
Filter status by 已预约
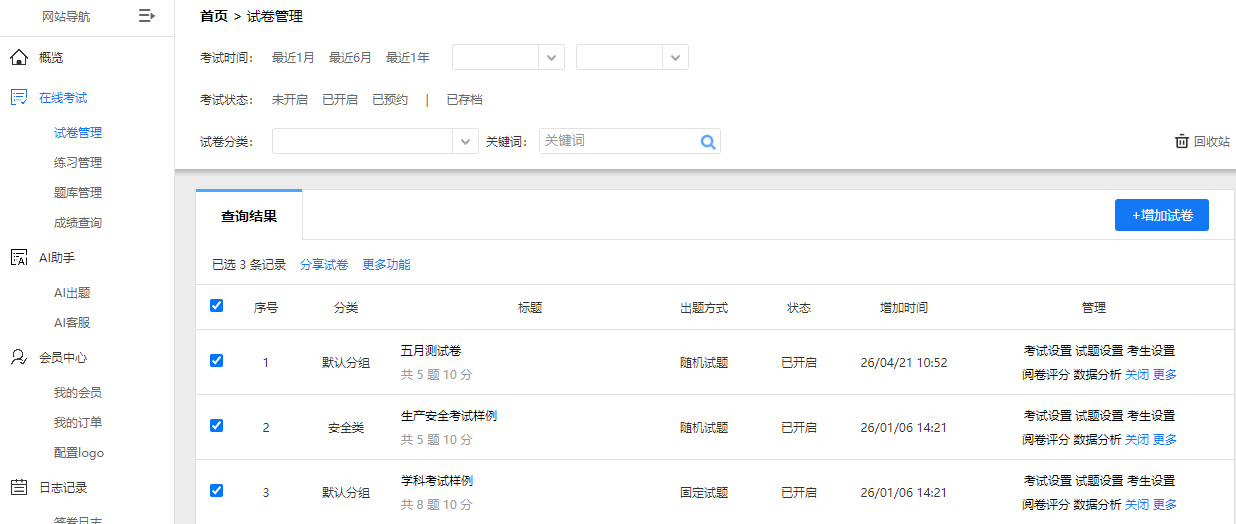tap(390, 100)
